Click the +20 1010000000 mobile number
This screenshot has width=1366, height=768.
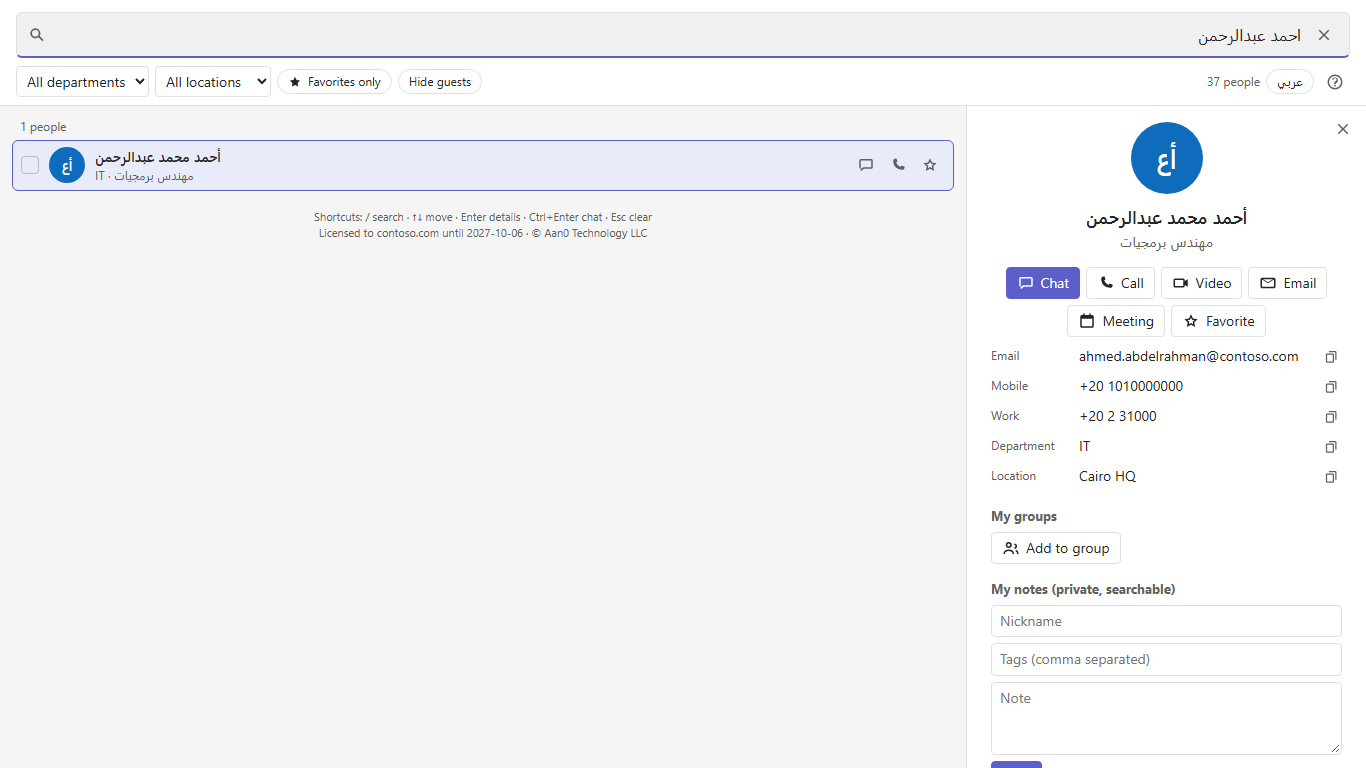tap(1131, 386)
